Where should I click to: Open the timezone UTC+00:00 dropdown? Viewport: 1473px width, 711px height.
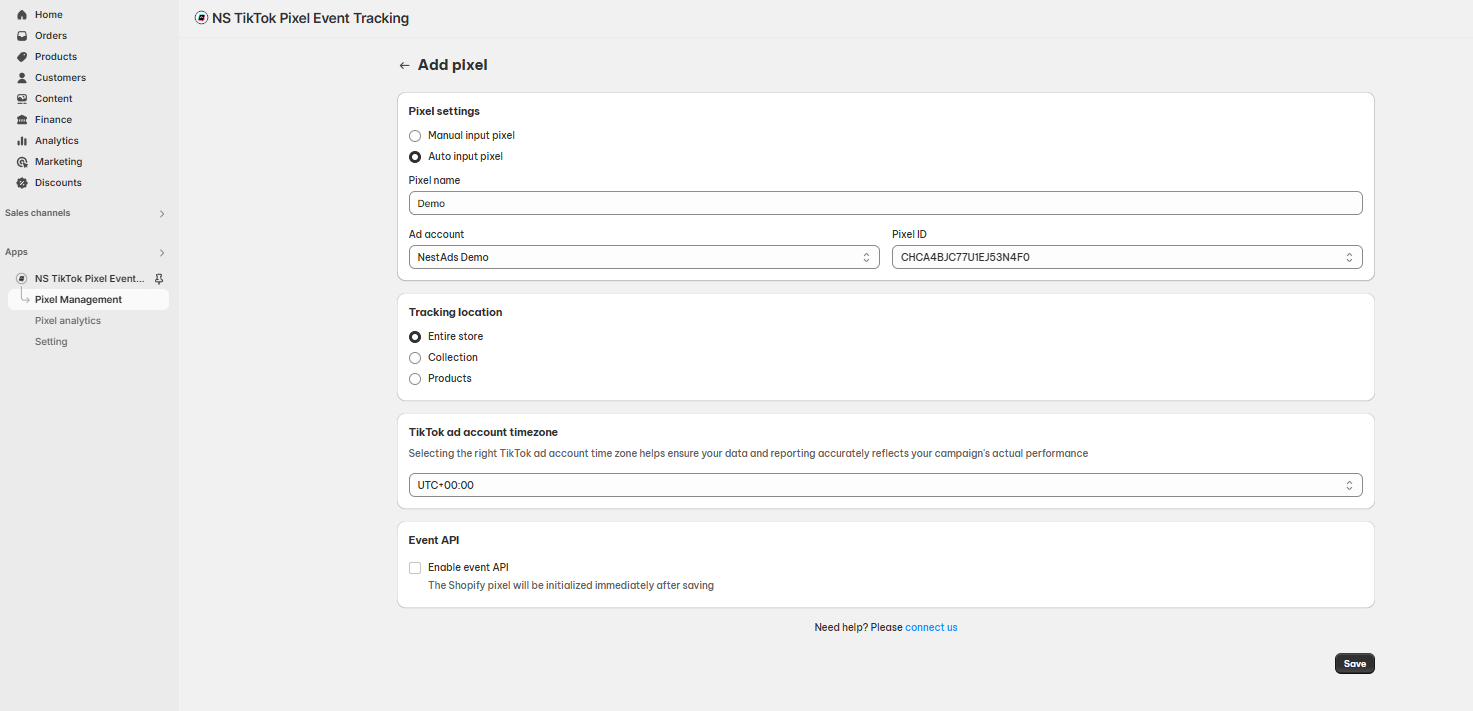tap(885, 485)
